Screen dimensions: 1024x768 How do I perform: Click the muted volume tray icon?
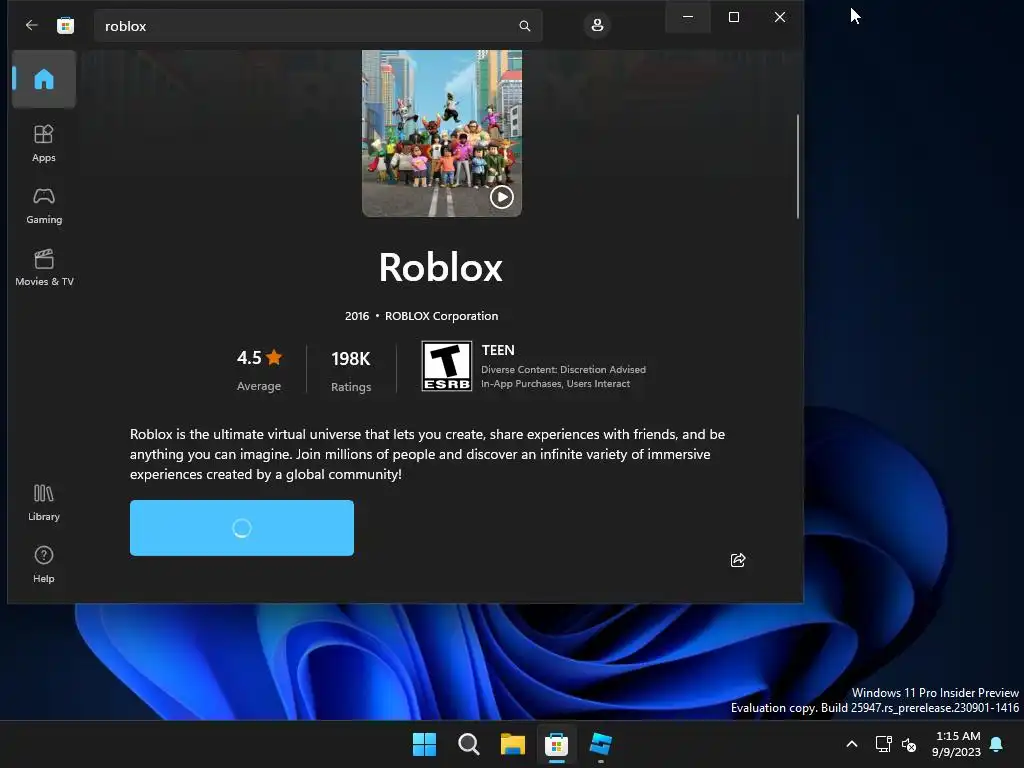coord(908,744)
